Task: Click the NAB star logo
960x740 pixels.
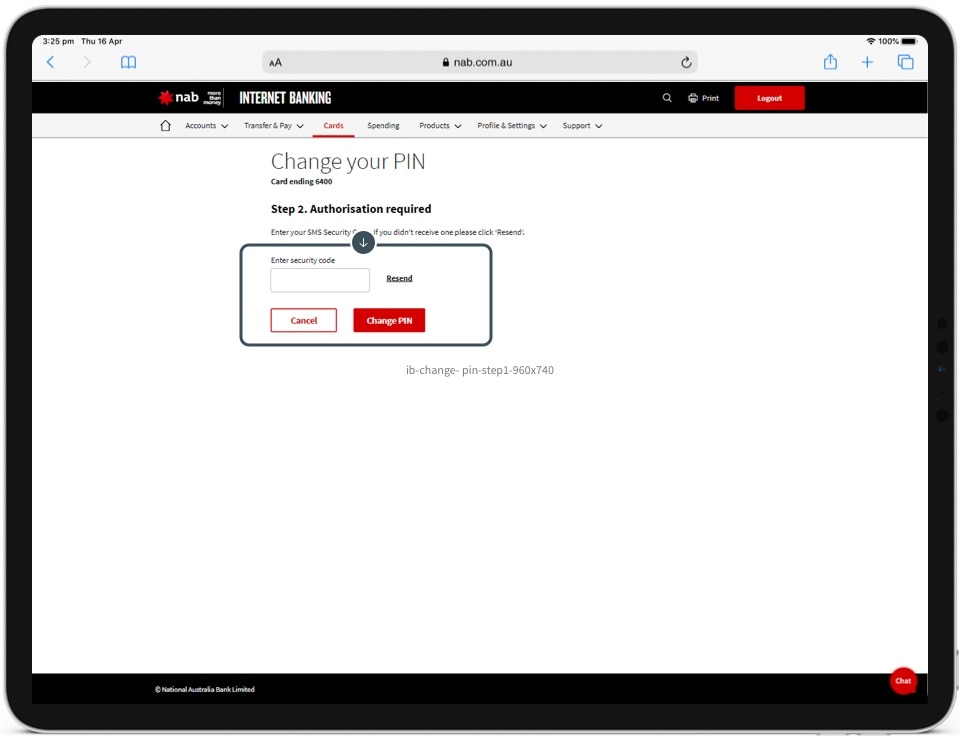Action: point(165,97)
